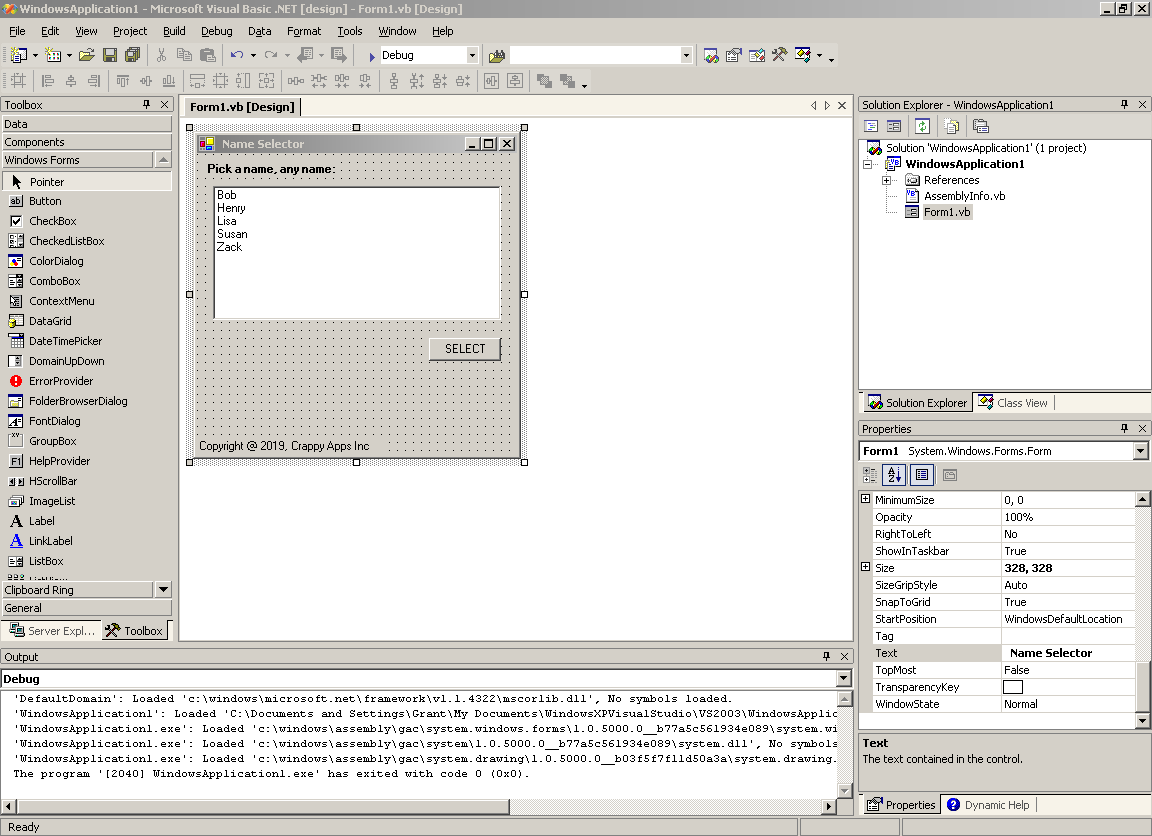The width and height of the screenshot is (1152, 836).
Task: Expand the References node in Solution Explorer
Action: 887,180
